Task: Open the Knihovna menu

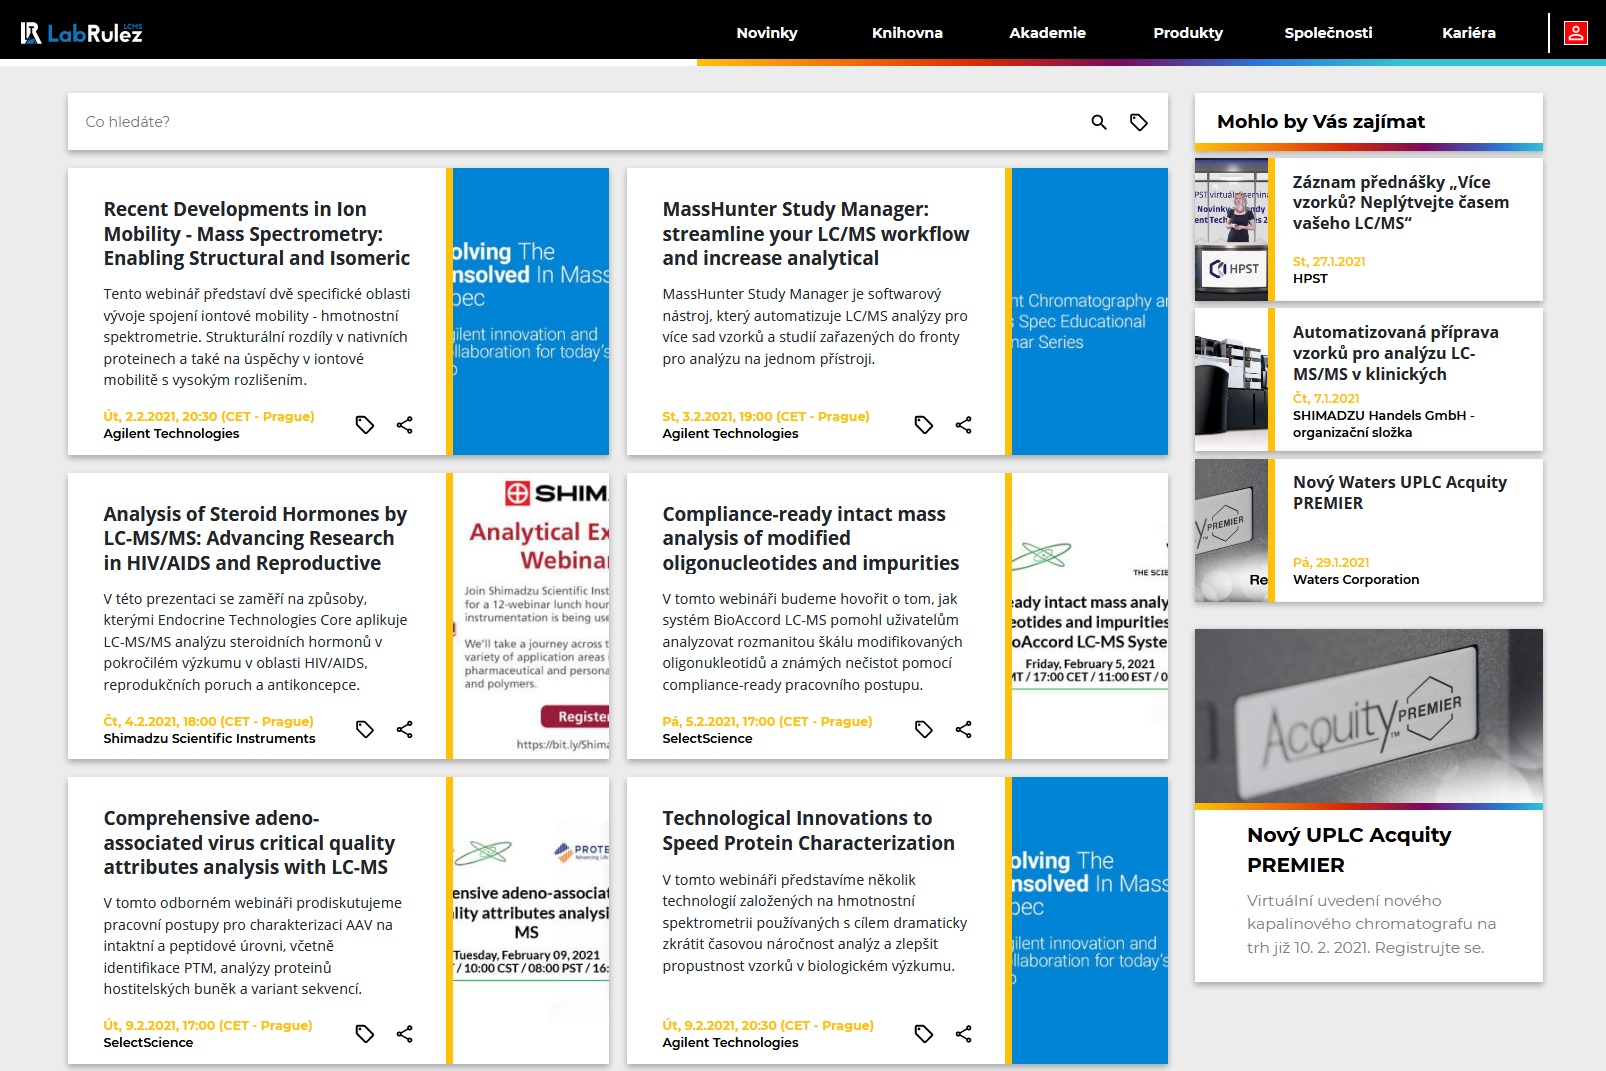Action: coord(907,33)
